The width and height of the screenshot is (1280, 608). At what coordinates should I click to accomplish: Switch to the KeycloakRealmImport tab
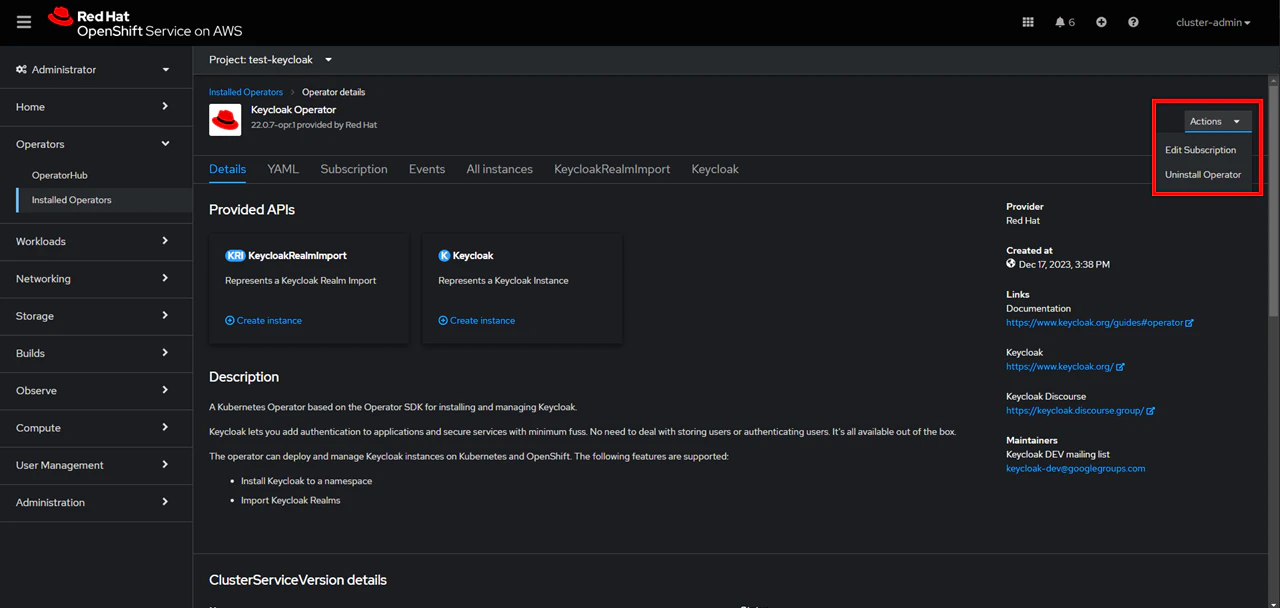tap(612, 169)
